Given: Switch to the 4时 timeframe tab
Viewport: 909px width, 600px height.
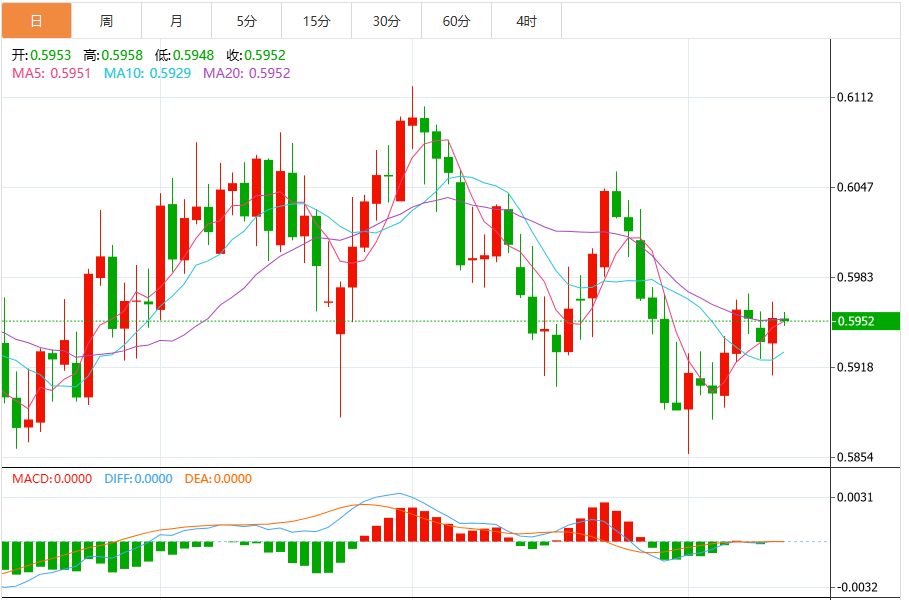Looking at the screenshot, I should point(527,21).
